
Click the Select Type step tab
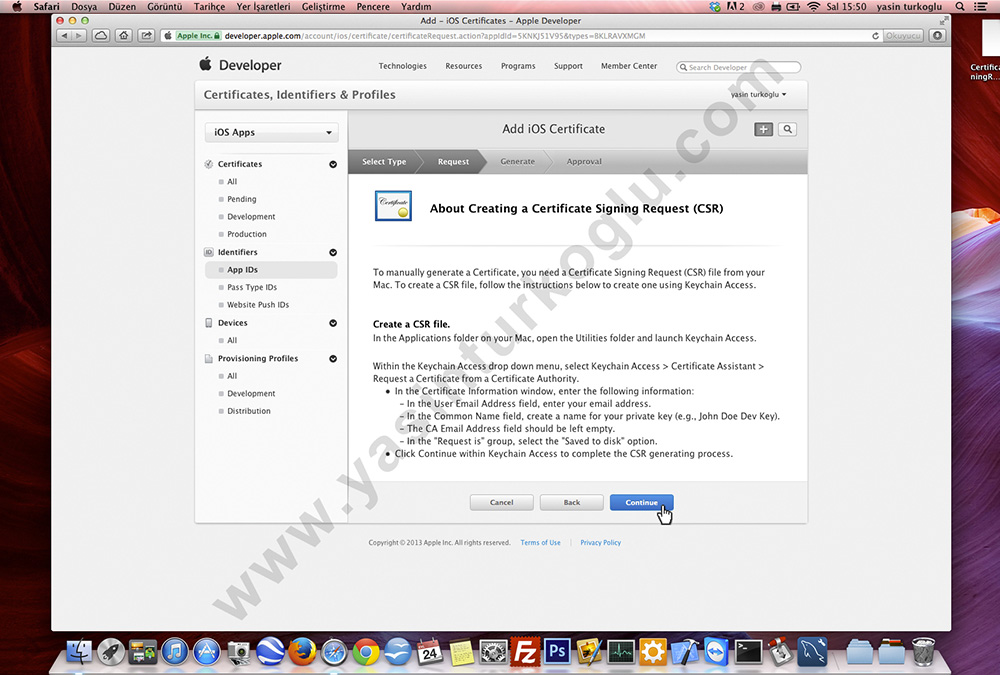click(x=384, y=161)
